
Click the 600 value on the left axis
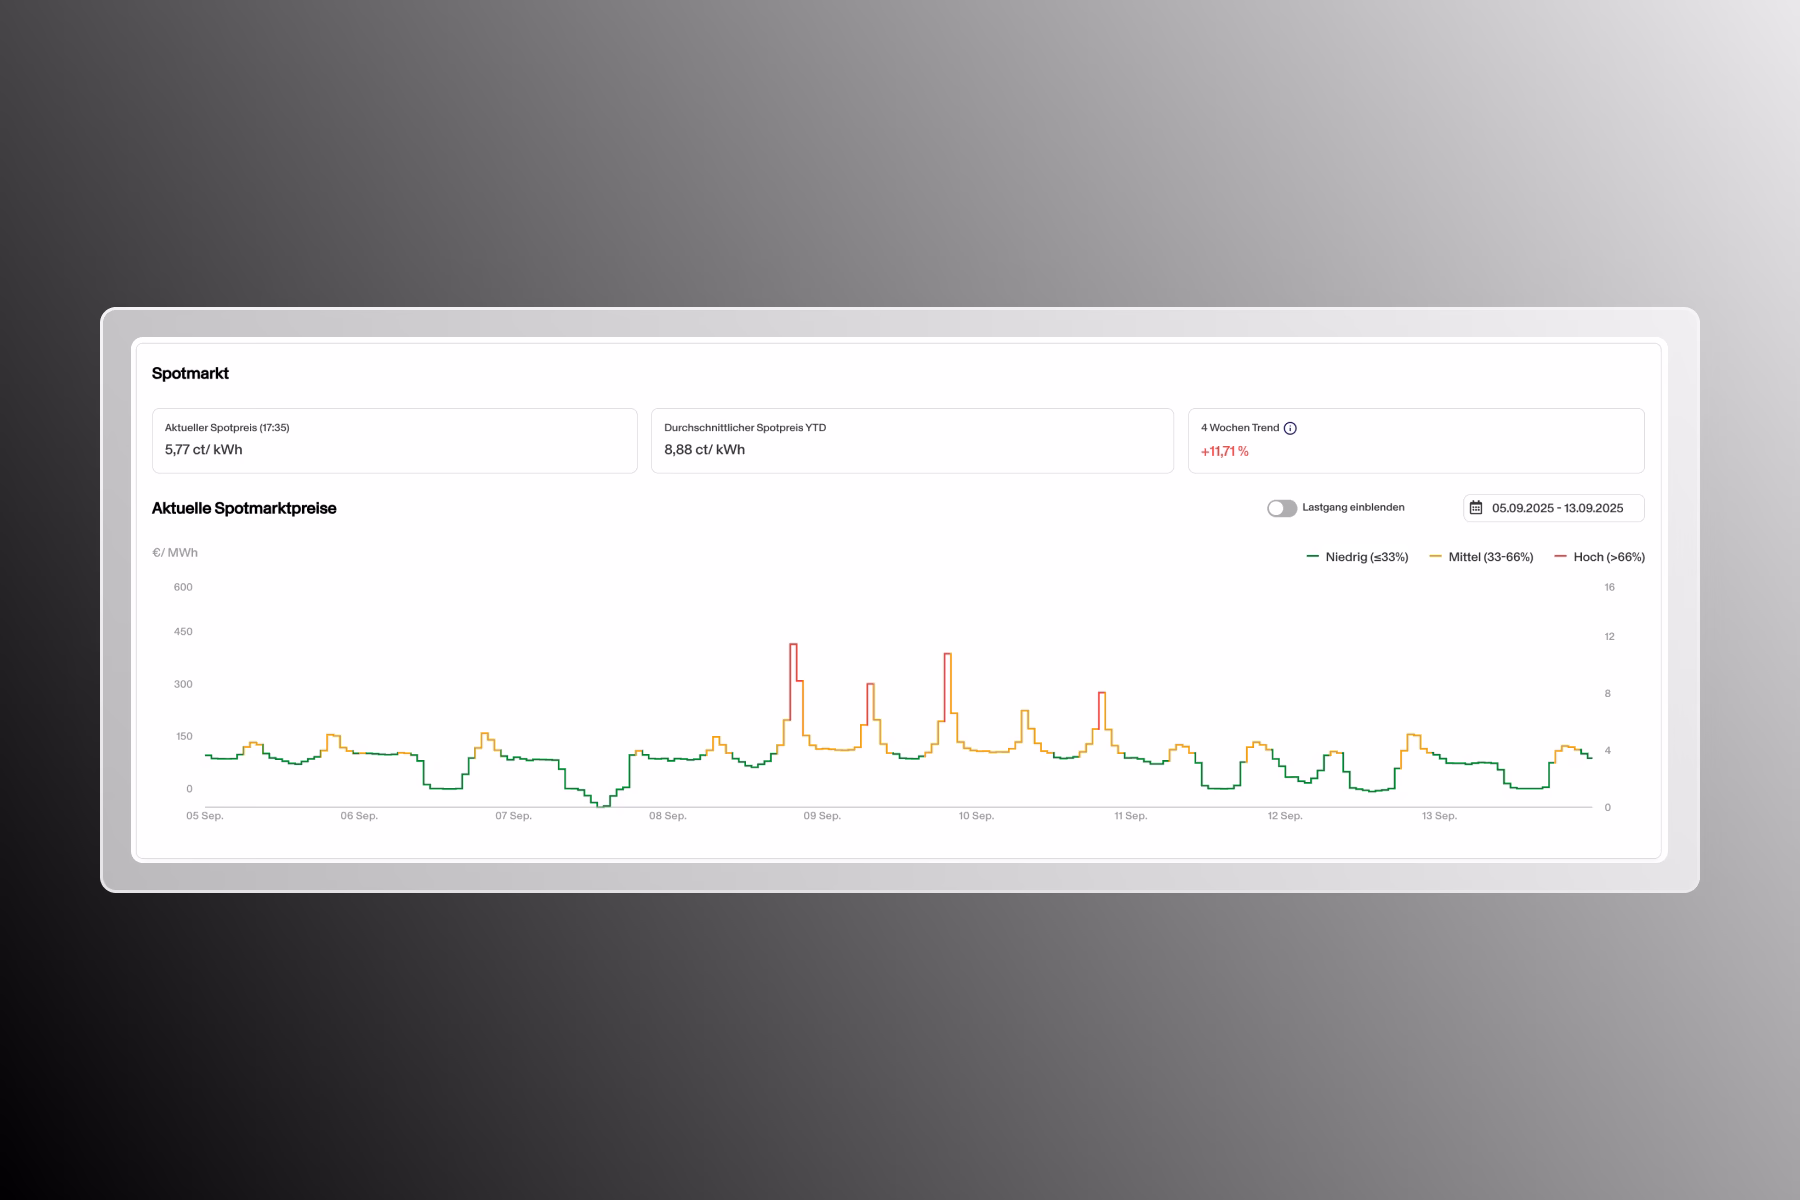click(183, 587)
